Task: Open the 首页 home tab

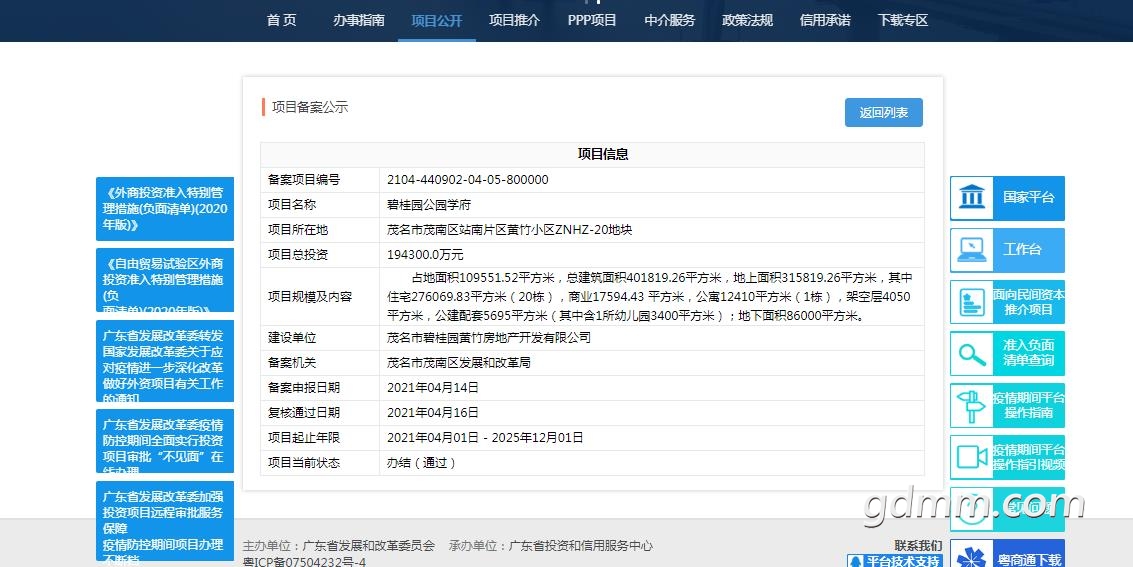Action: (x=282, y=20)
